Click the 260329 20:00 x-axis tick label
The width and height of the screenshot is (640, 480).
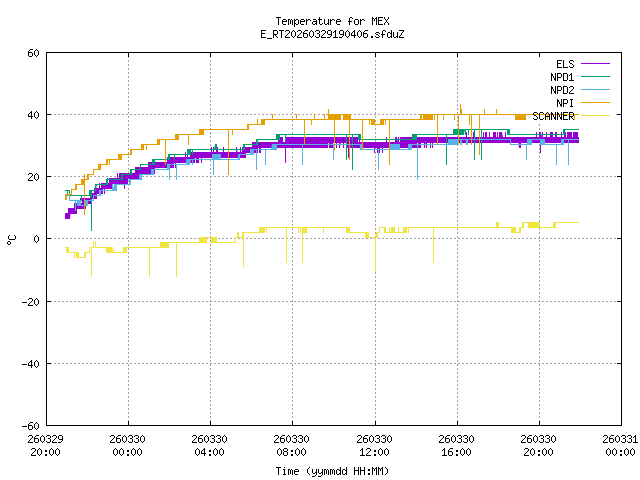[45, 445]
